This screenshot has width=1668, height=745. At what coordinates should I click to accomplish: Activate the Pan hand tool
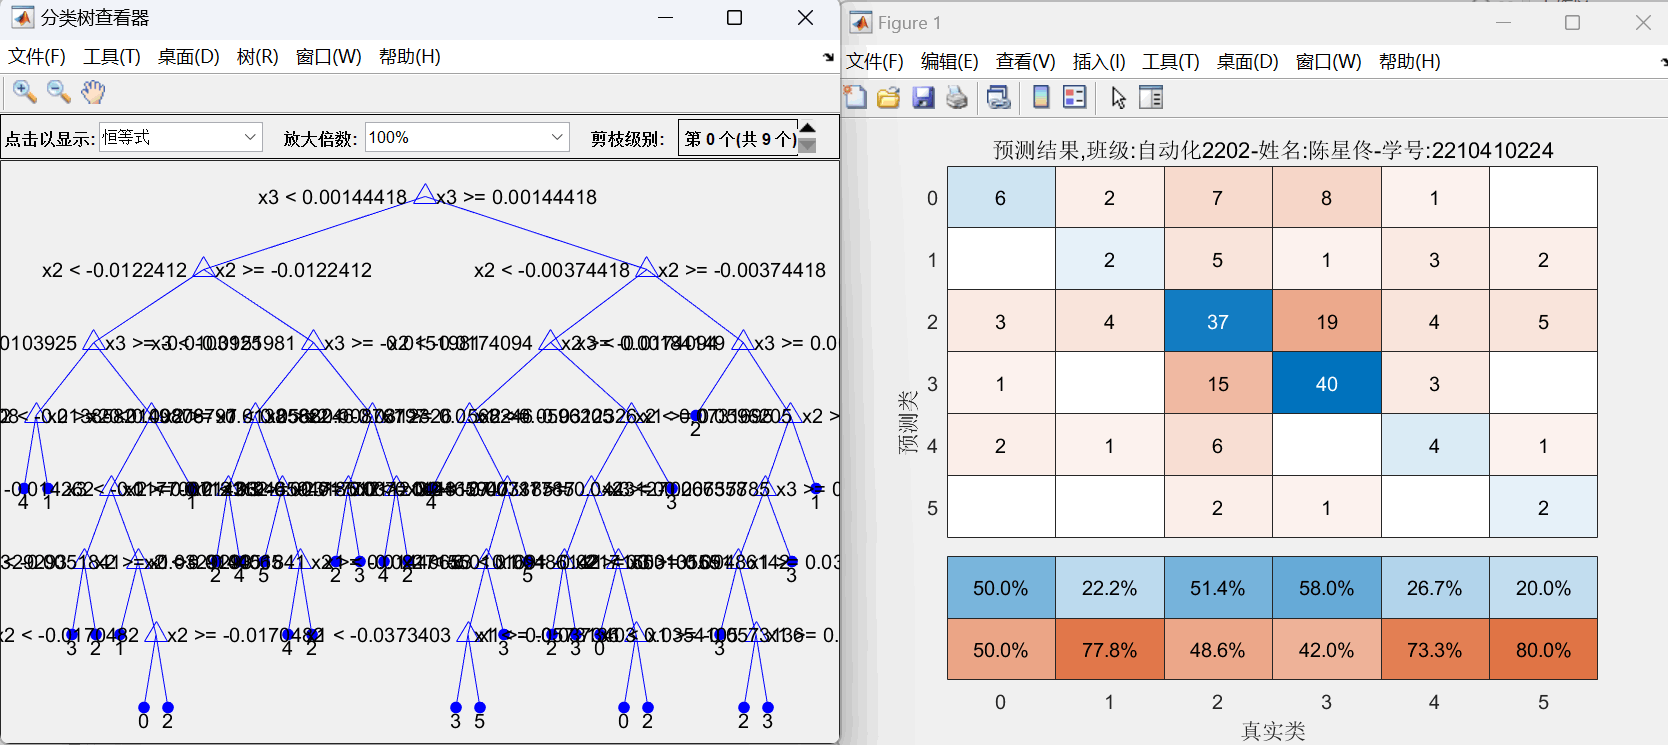[93, 92]
